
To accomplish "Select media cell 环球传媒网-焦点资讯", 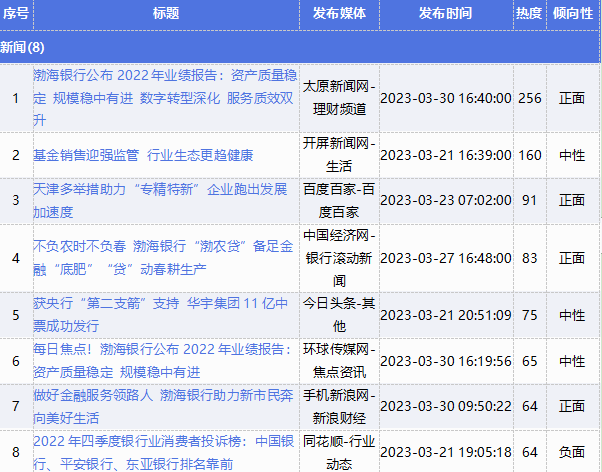I will [x=339, y=361].
